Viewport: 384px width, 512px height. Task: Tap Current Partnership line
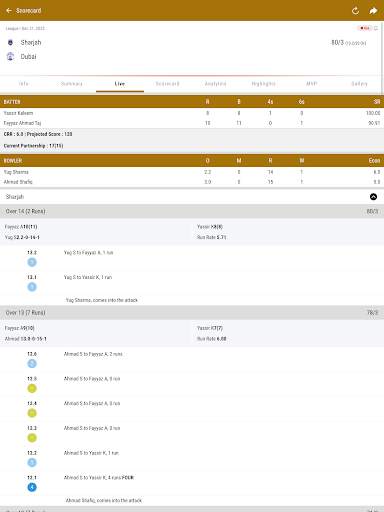click(33, 146)
